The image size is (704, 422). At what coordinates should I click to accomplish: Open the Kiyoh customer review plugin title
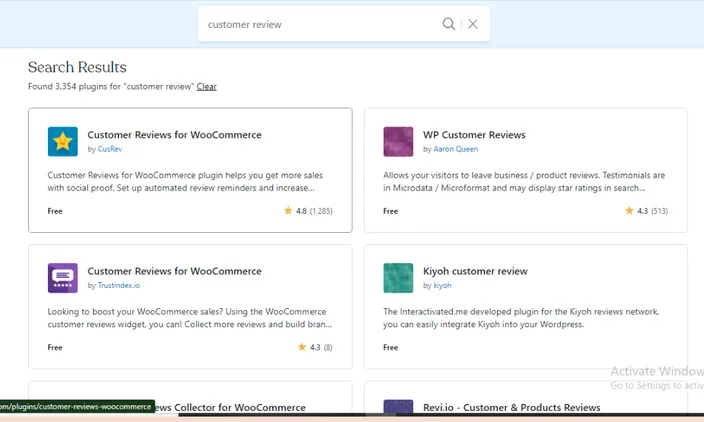tap(475, 271)
